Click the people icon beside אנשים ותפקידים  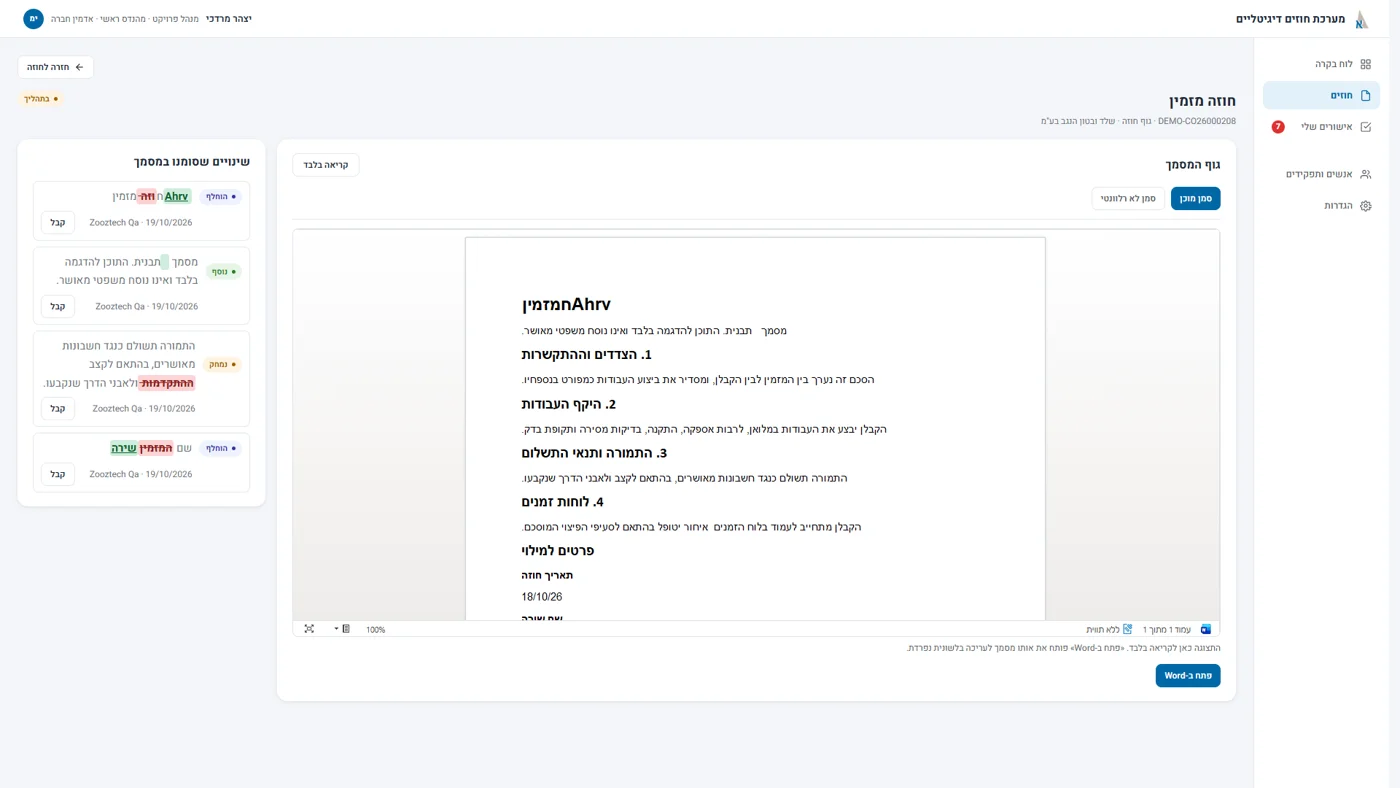click(x=1365, y=174)
